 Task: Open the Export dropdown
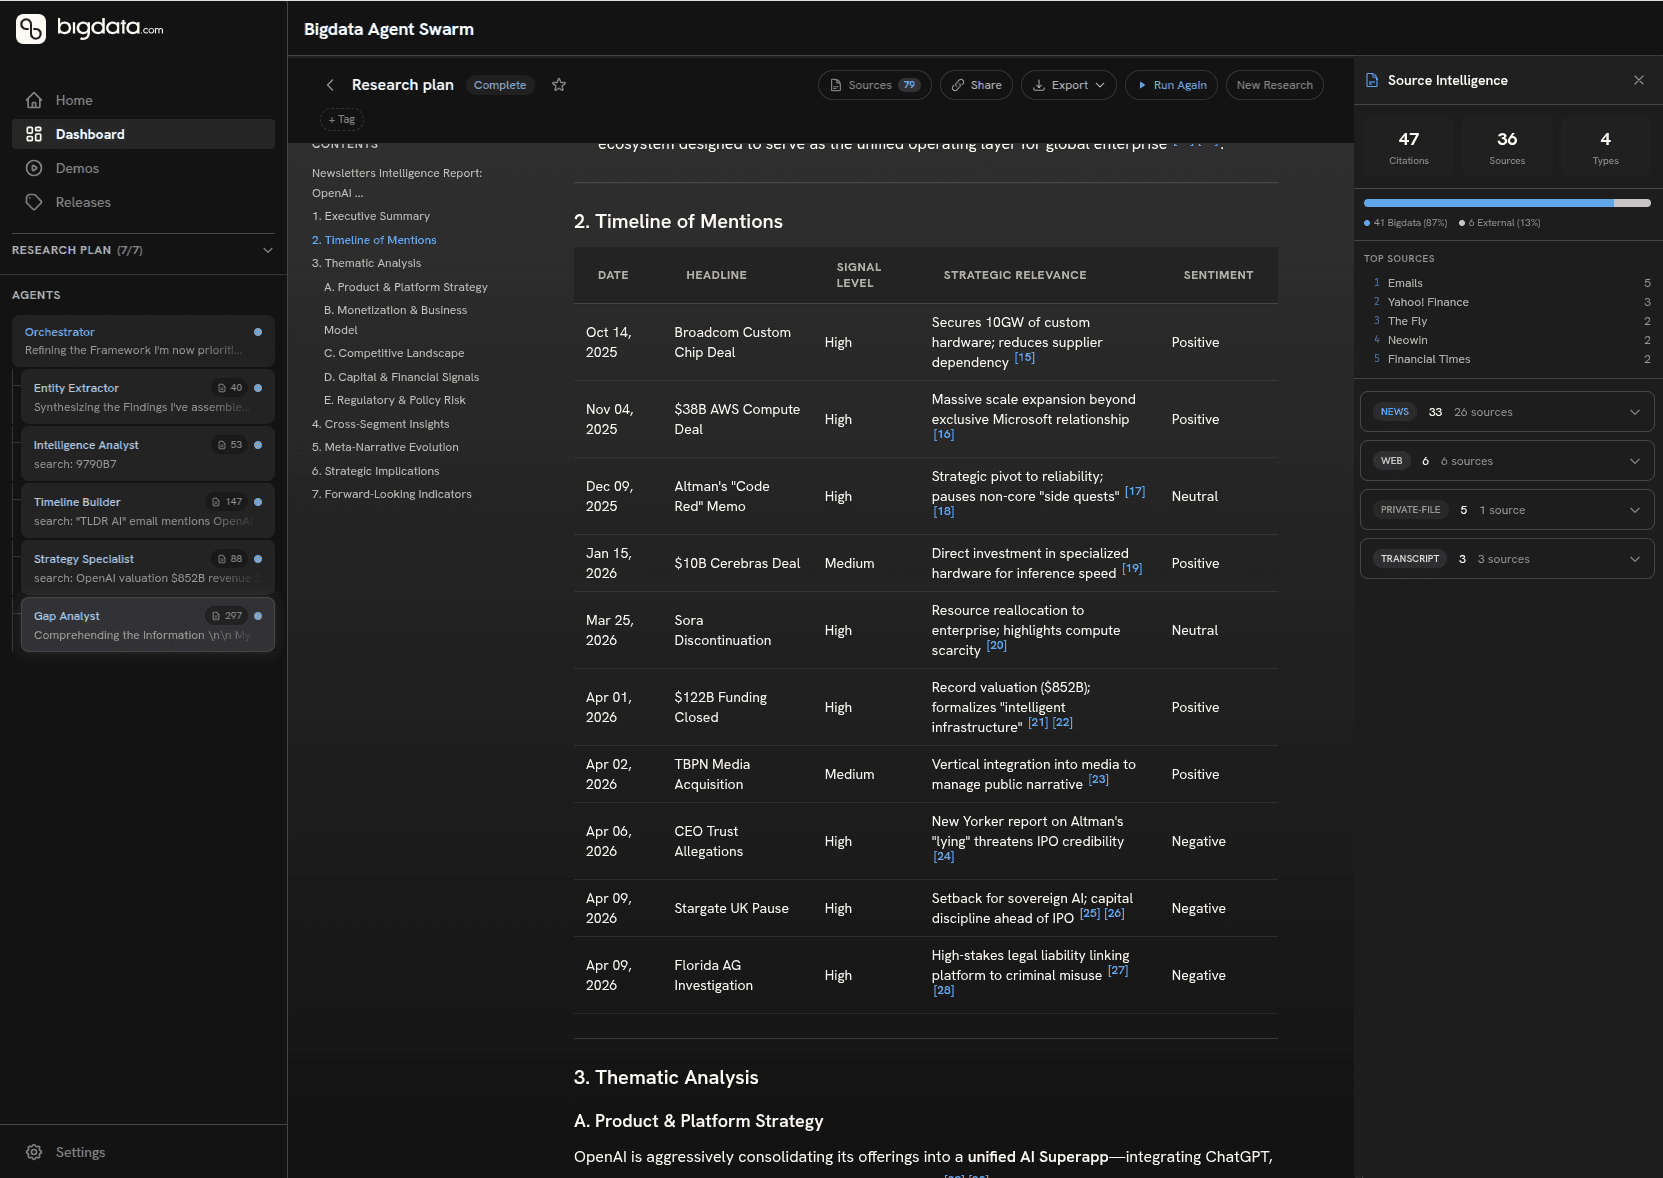1069,85
